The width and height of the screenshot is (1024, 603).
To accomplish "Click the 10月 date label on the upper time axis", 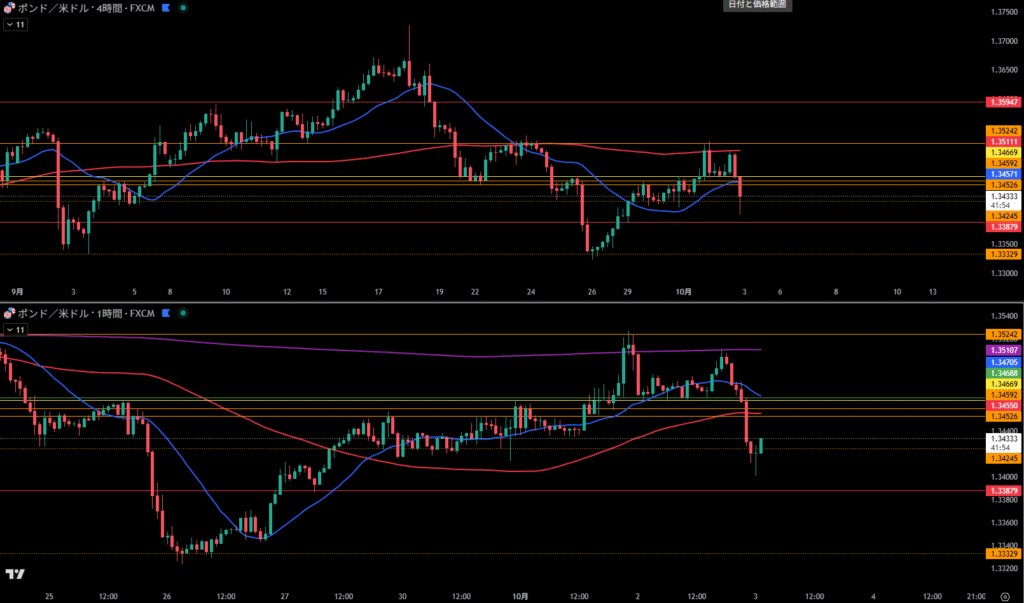I will click(684, 292).
